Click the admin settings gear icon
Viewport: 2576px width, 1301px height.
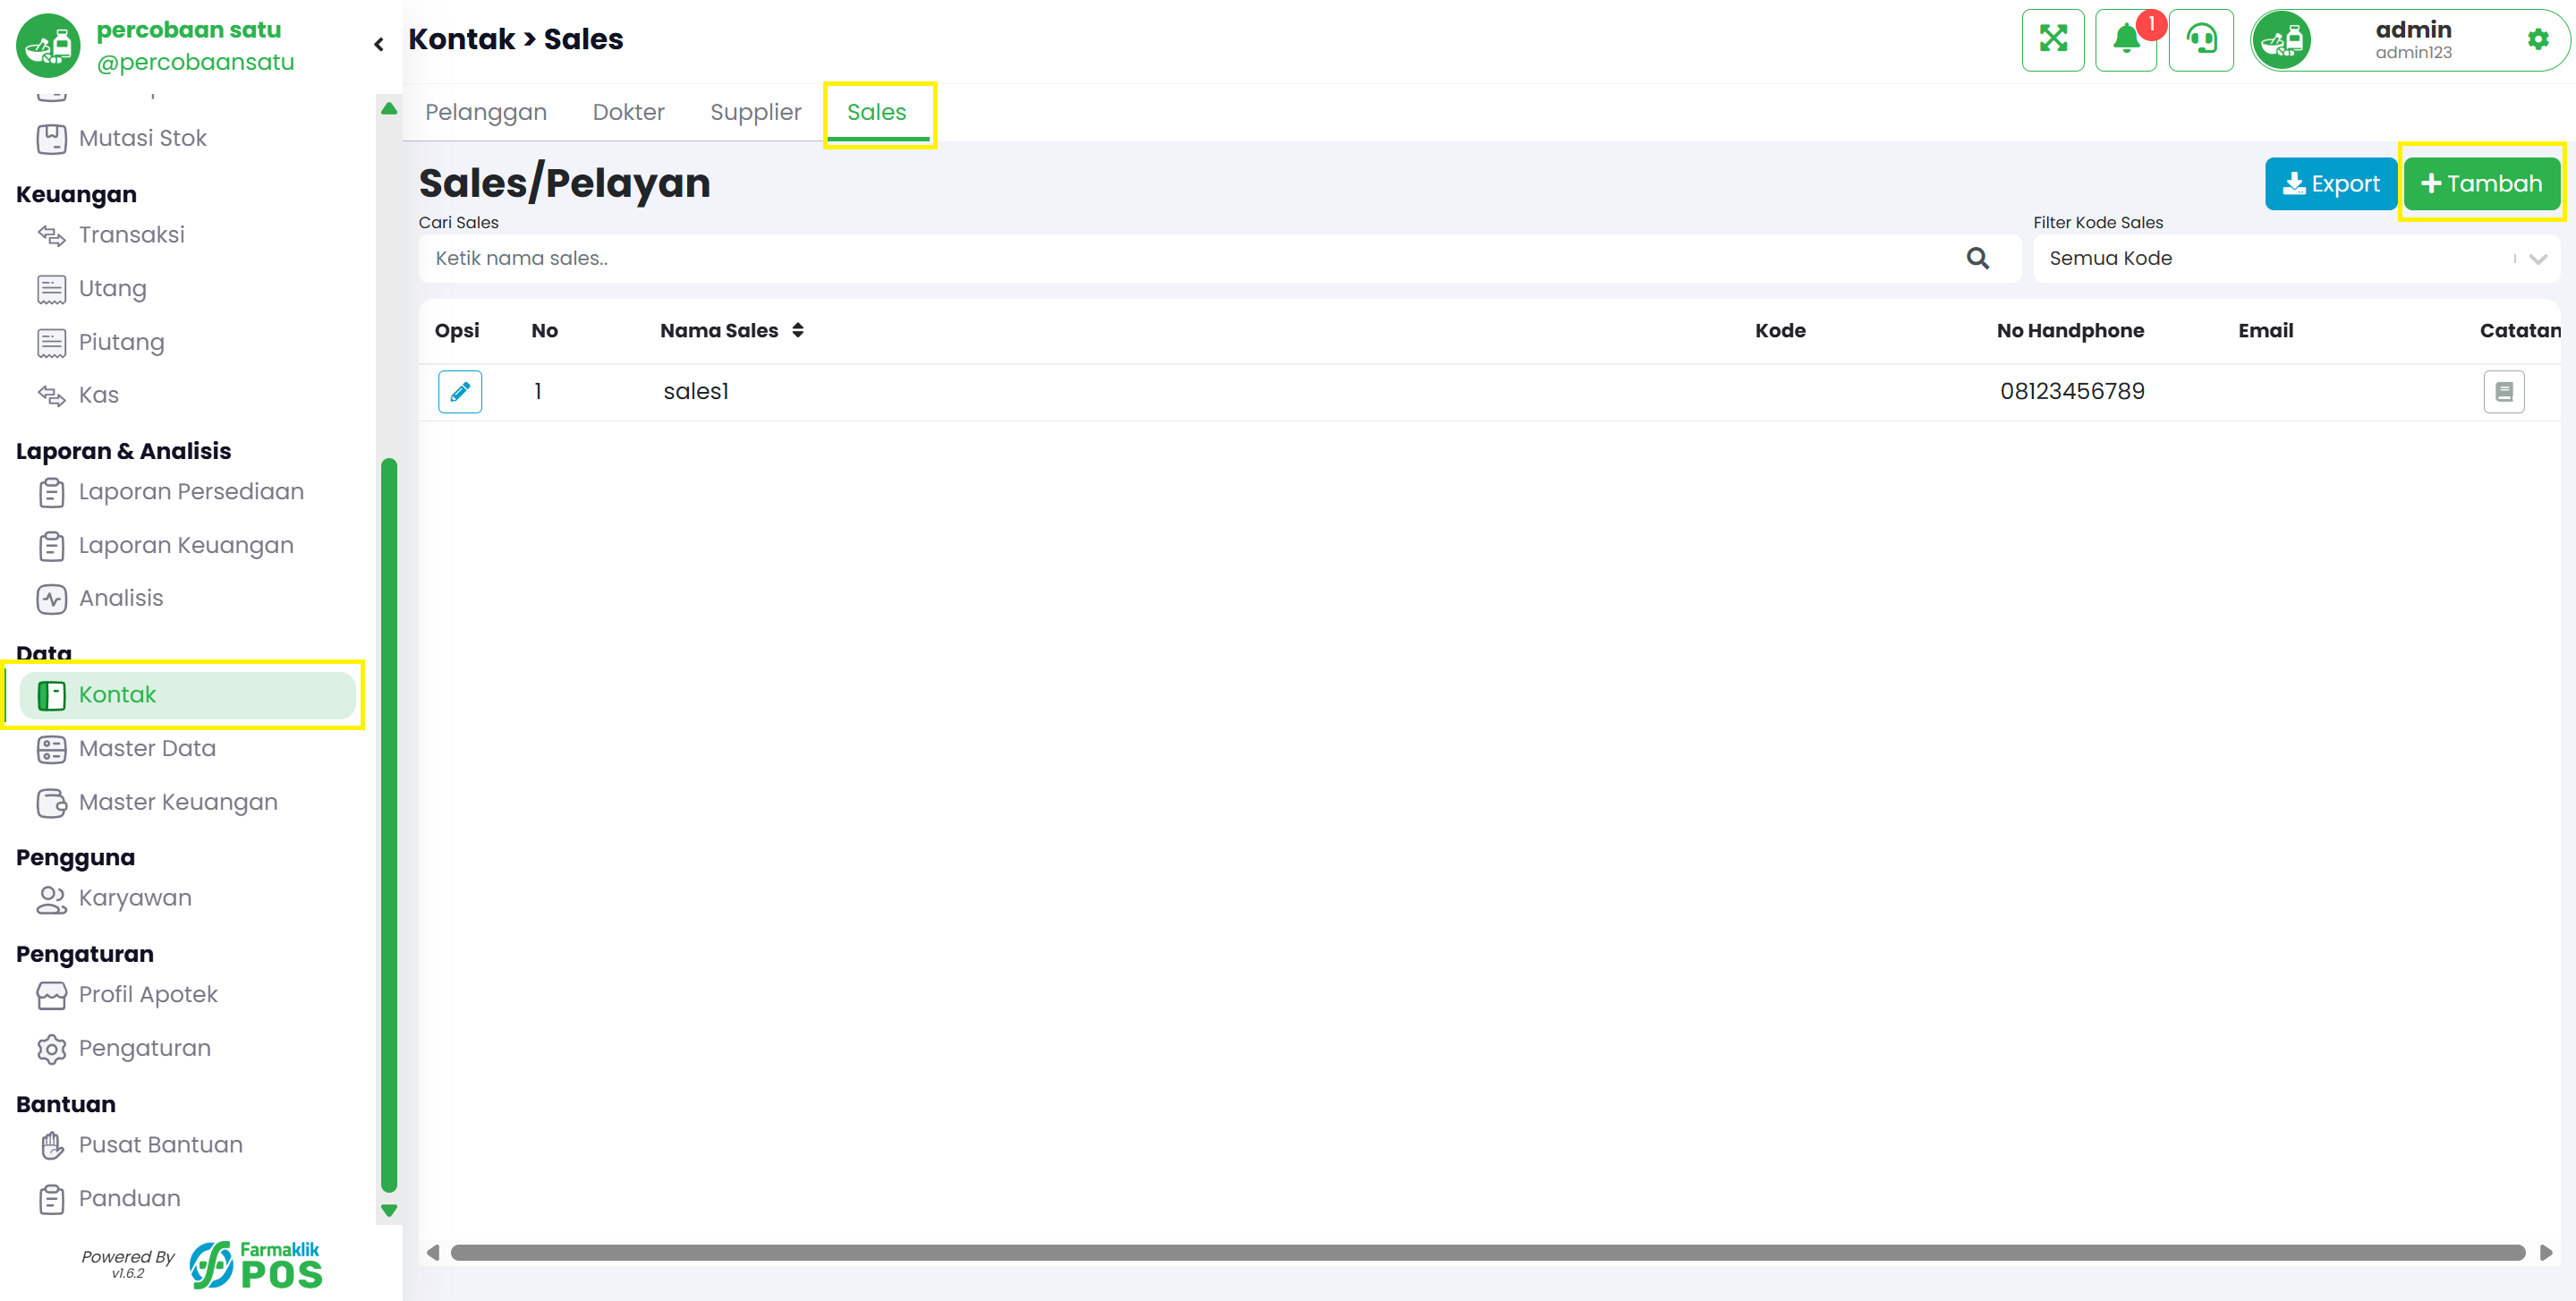click(2537, 40)
